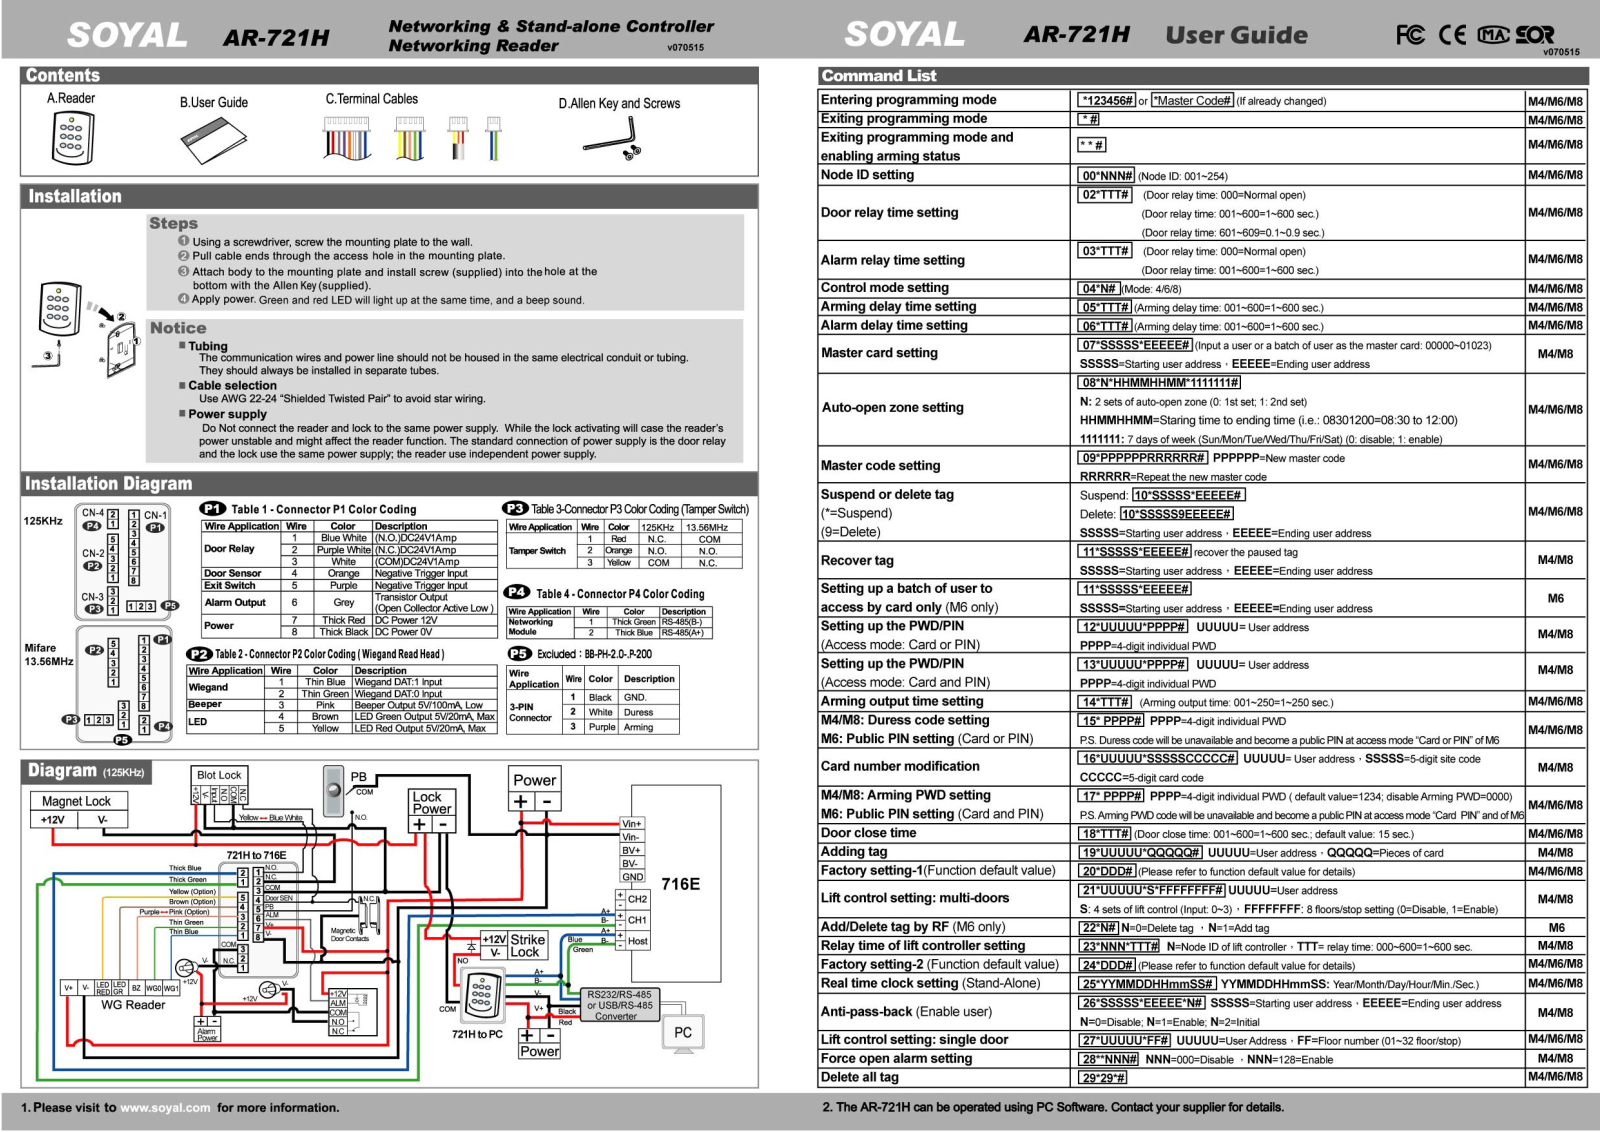1600x1132 pixels.
Task: Click the Allen Key and Screws image
Action: 612,139
